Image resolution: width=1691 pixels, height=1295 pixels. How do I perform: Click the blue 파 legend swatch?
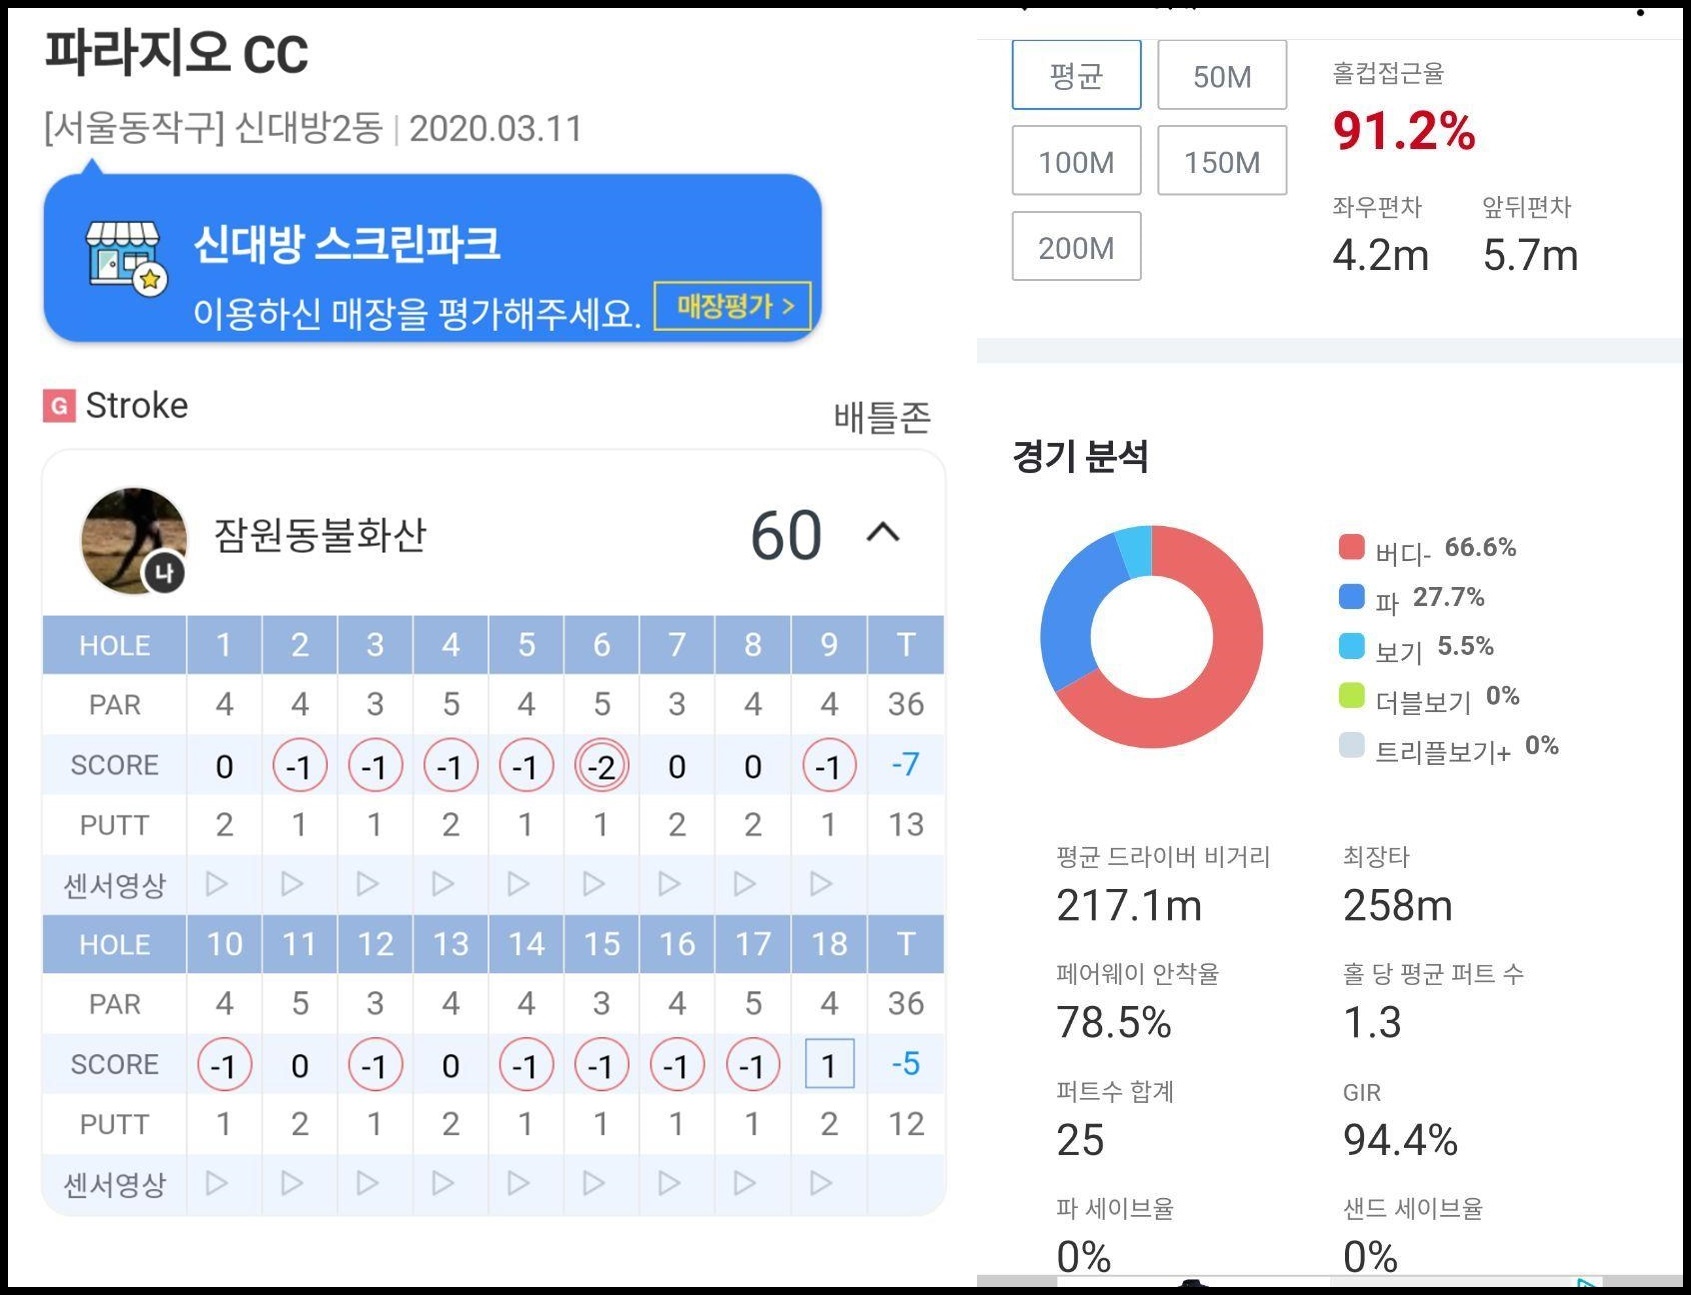point(1351,597)
